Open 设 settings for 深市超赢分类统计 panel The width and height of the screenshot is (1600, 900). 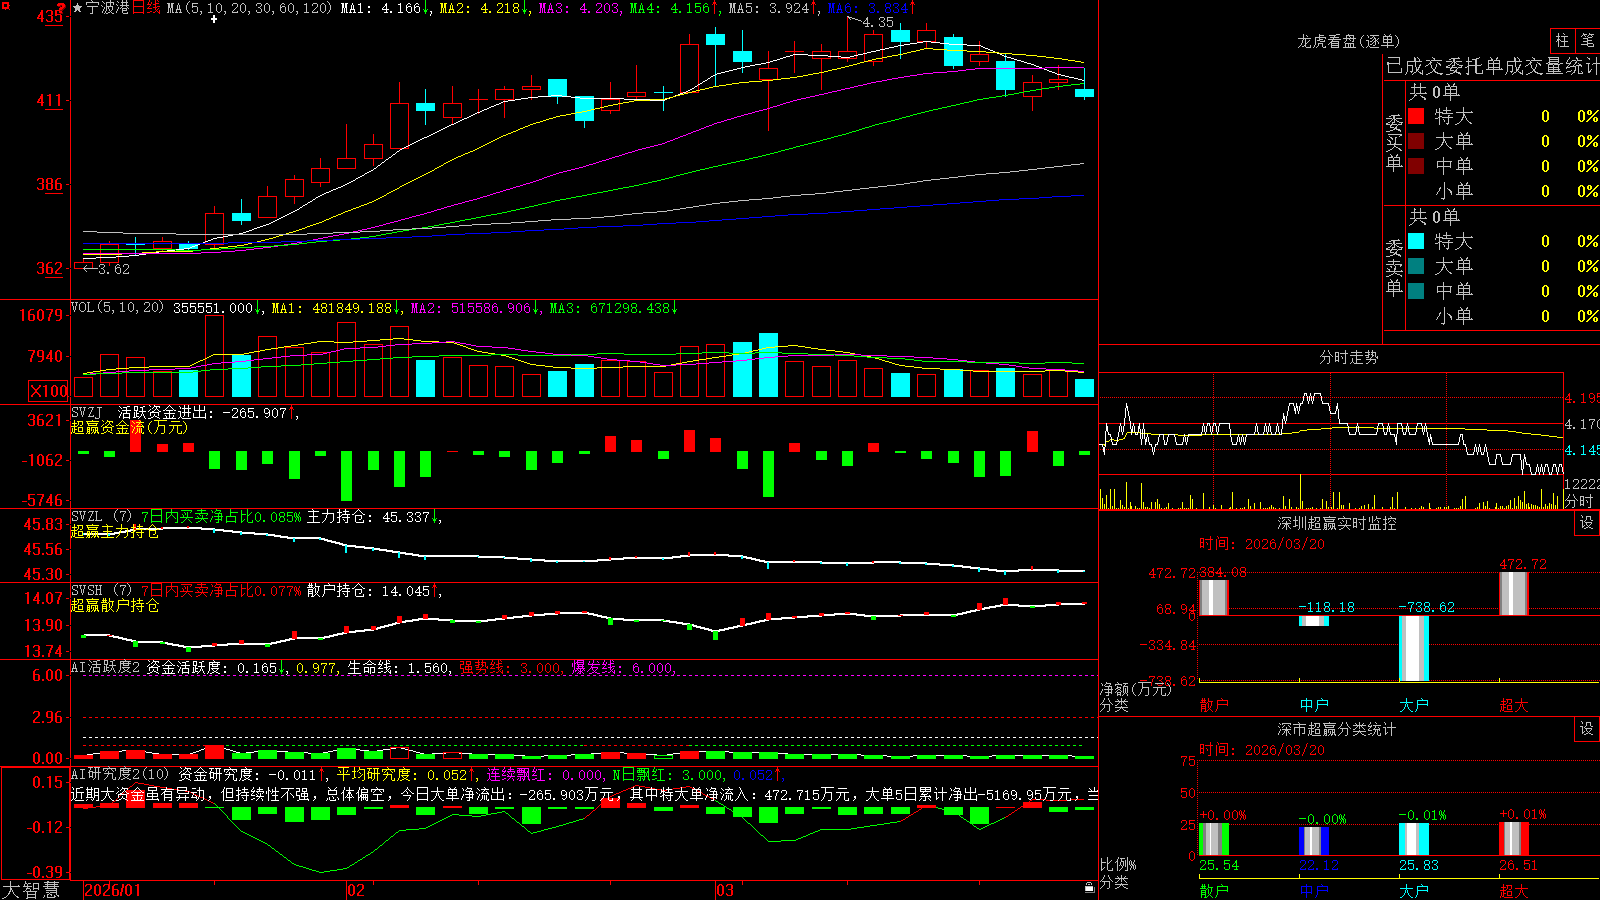click(1587, 729)
